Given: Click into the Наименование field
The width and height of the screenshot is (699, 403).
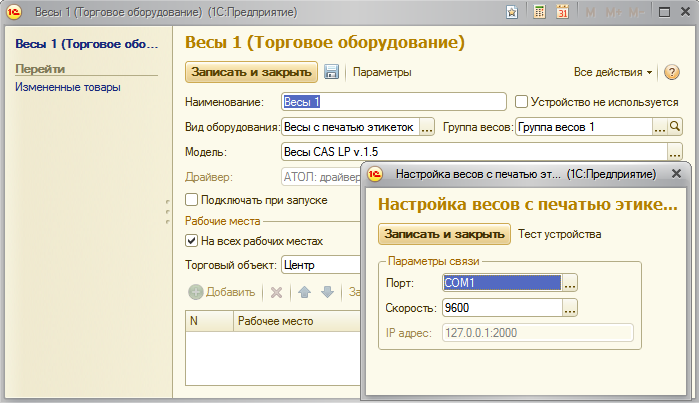Looking at the screenshot, I should (394, 102).
